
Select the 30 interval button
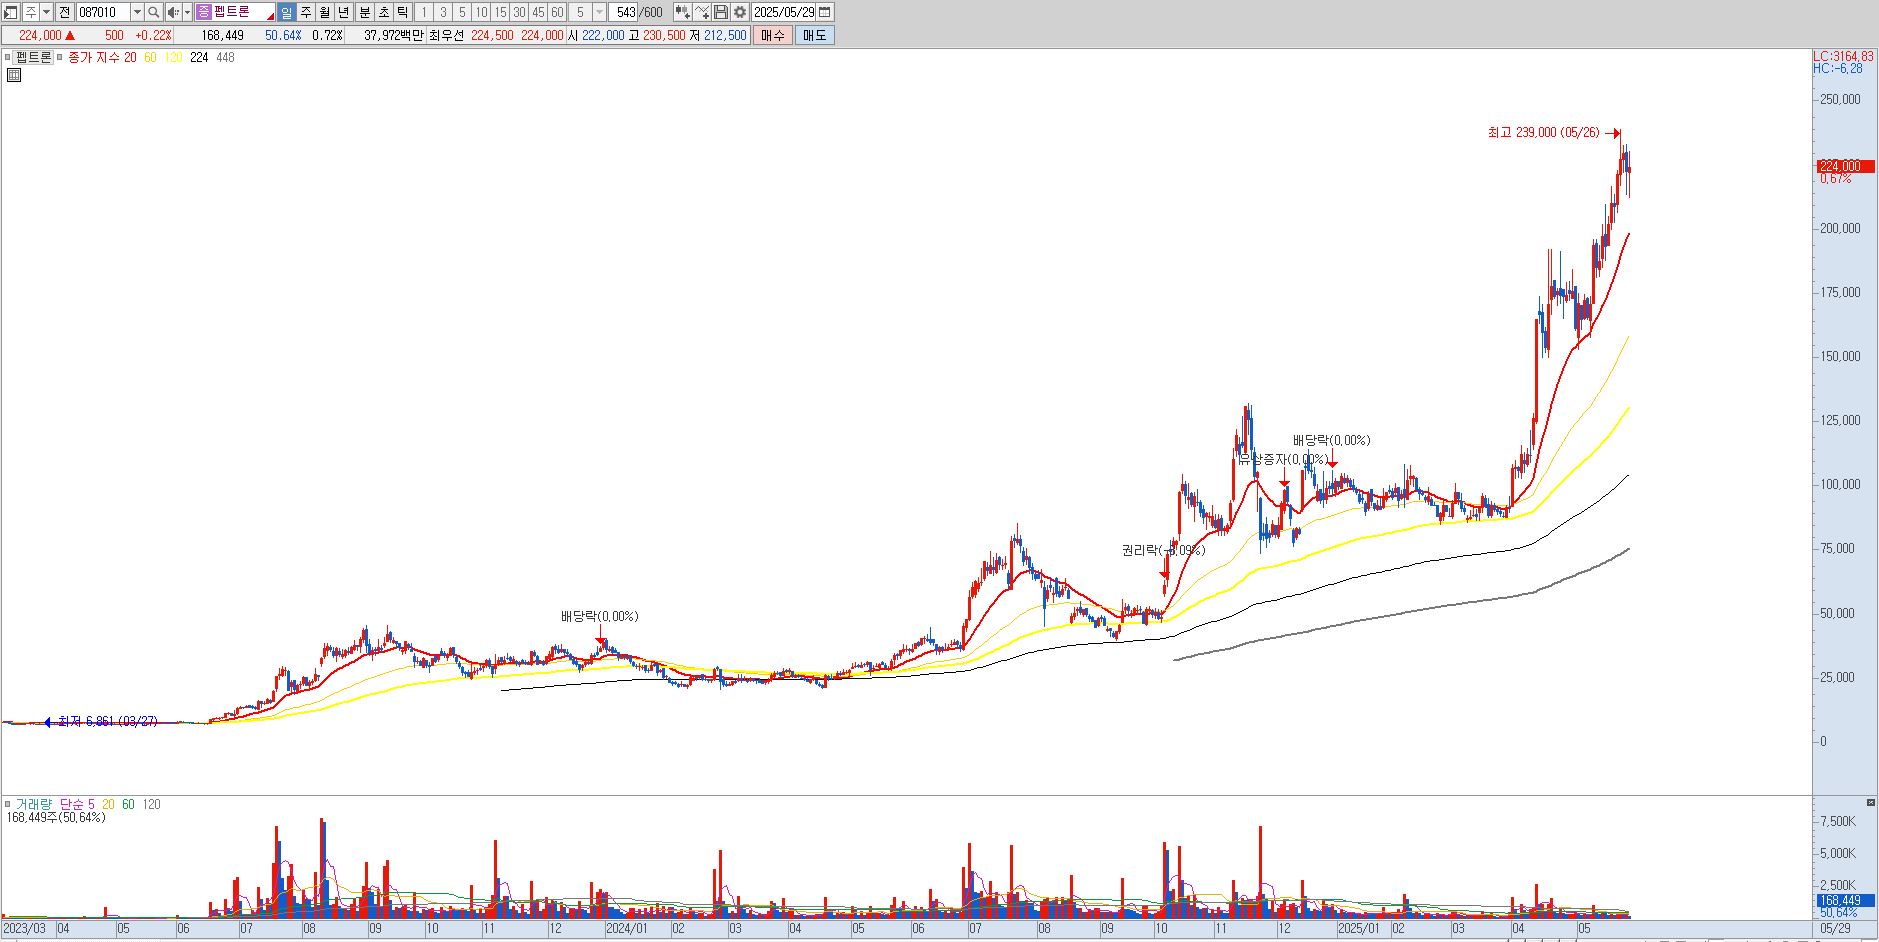(x=519, y=12)
